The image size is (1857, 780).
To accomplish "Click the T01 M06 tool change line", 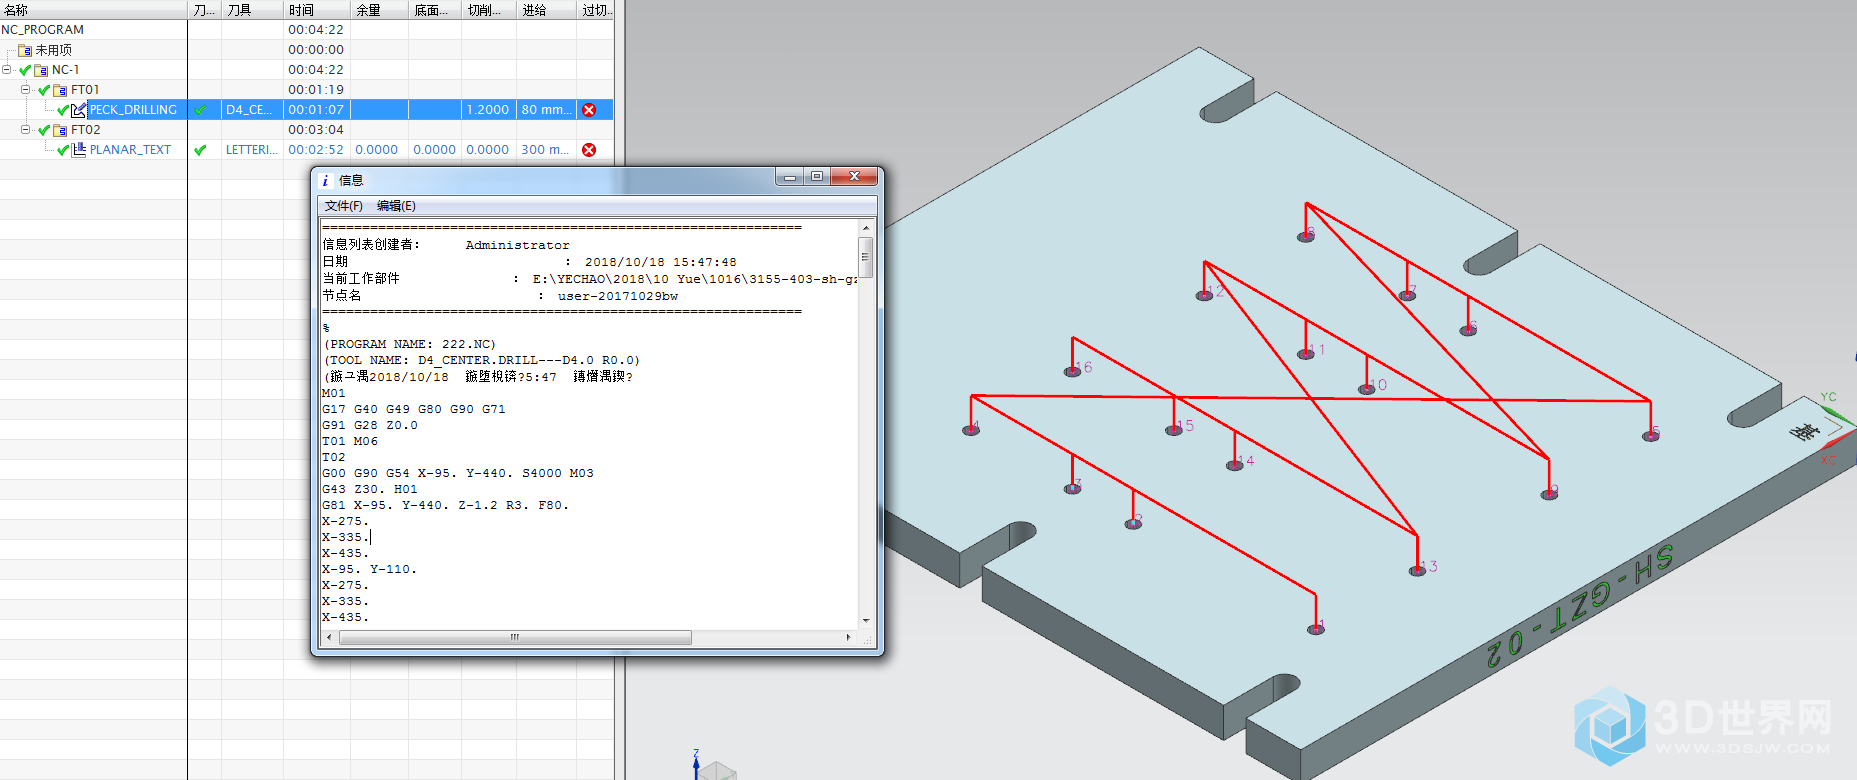I will [349, 441].
